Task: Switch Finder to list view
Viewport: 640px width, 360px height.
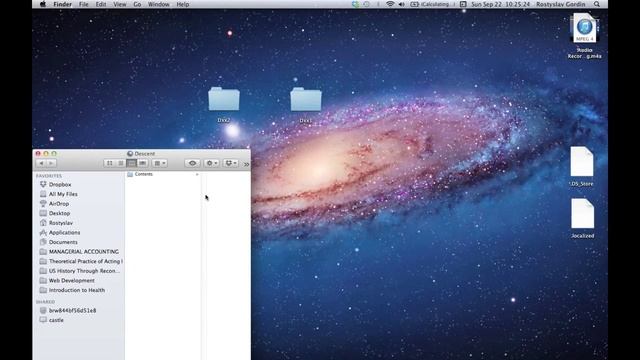Action: click(x=121, y=163)
